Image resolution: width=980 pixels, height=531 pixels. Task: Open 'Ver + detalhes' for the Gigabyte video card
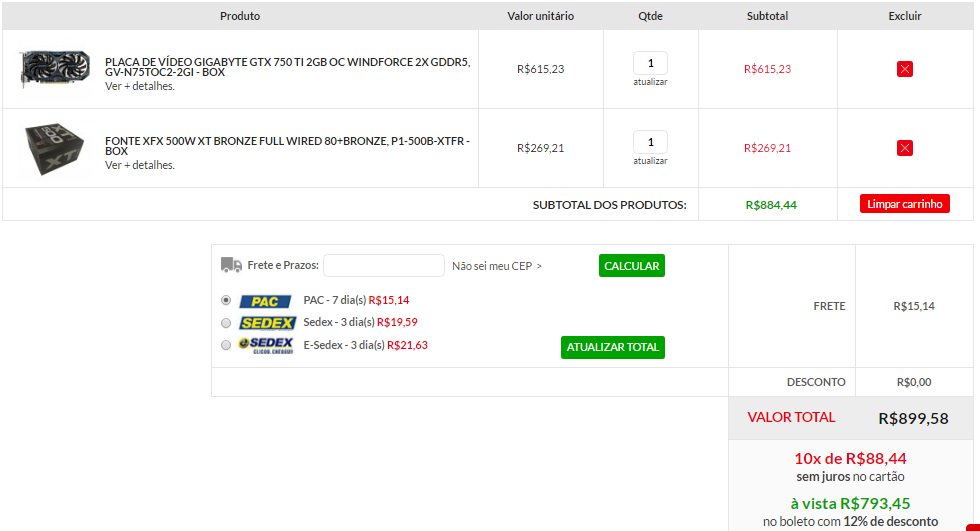pyautogui.click(x=139, y=86)
